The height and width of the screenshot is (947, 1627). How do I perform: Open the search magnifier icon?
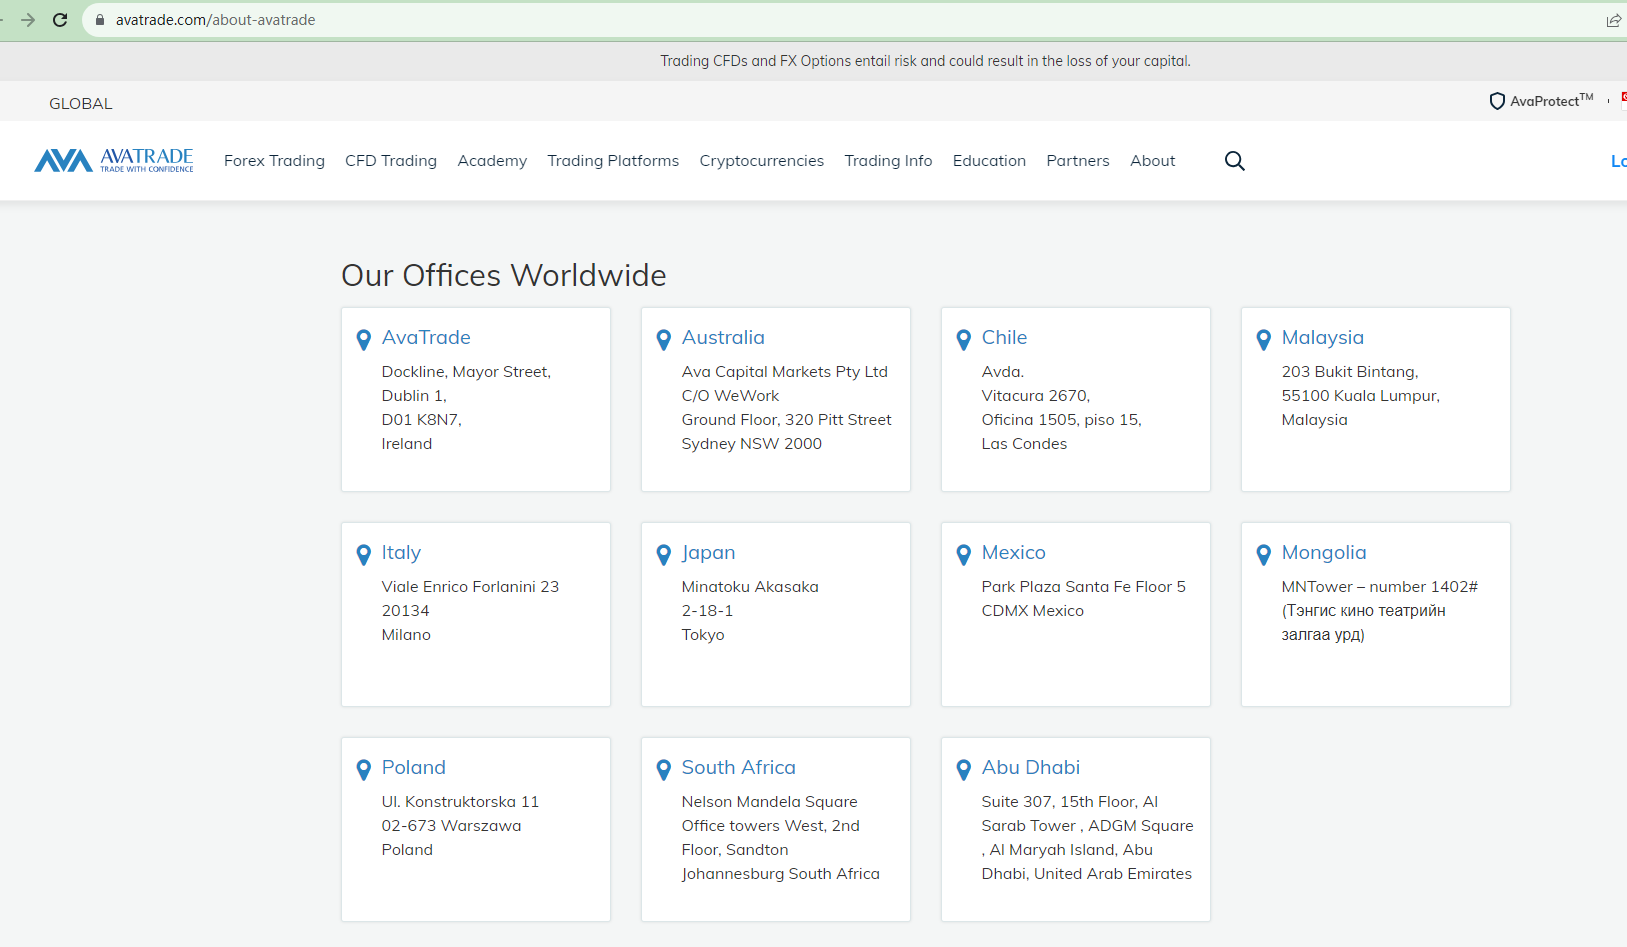1234,161
